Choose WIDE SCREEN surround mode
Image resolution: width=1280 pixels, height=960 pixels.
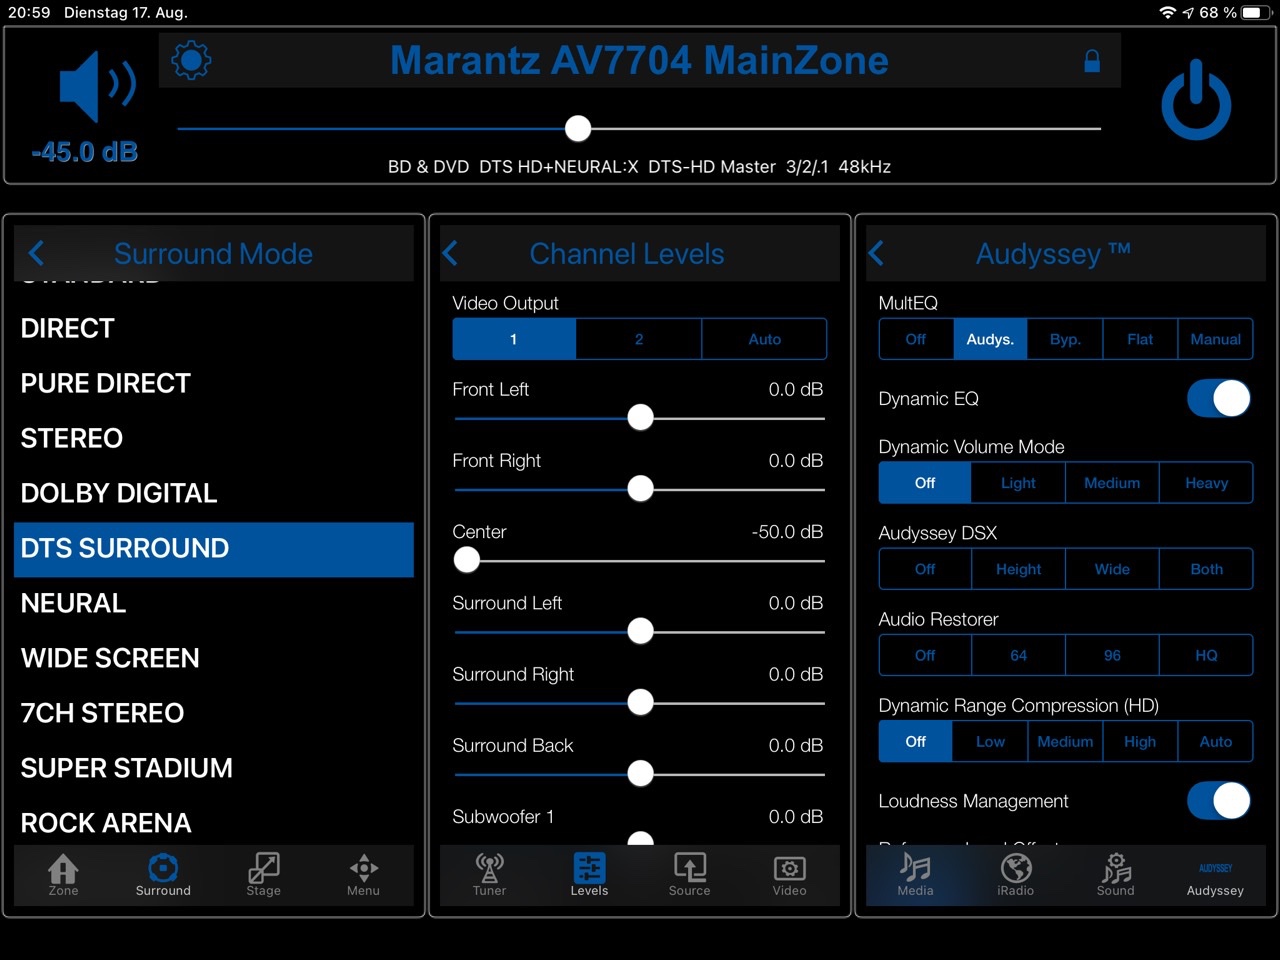[213, 658]
